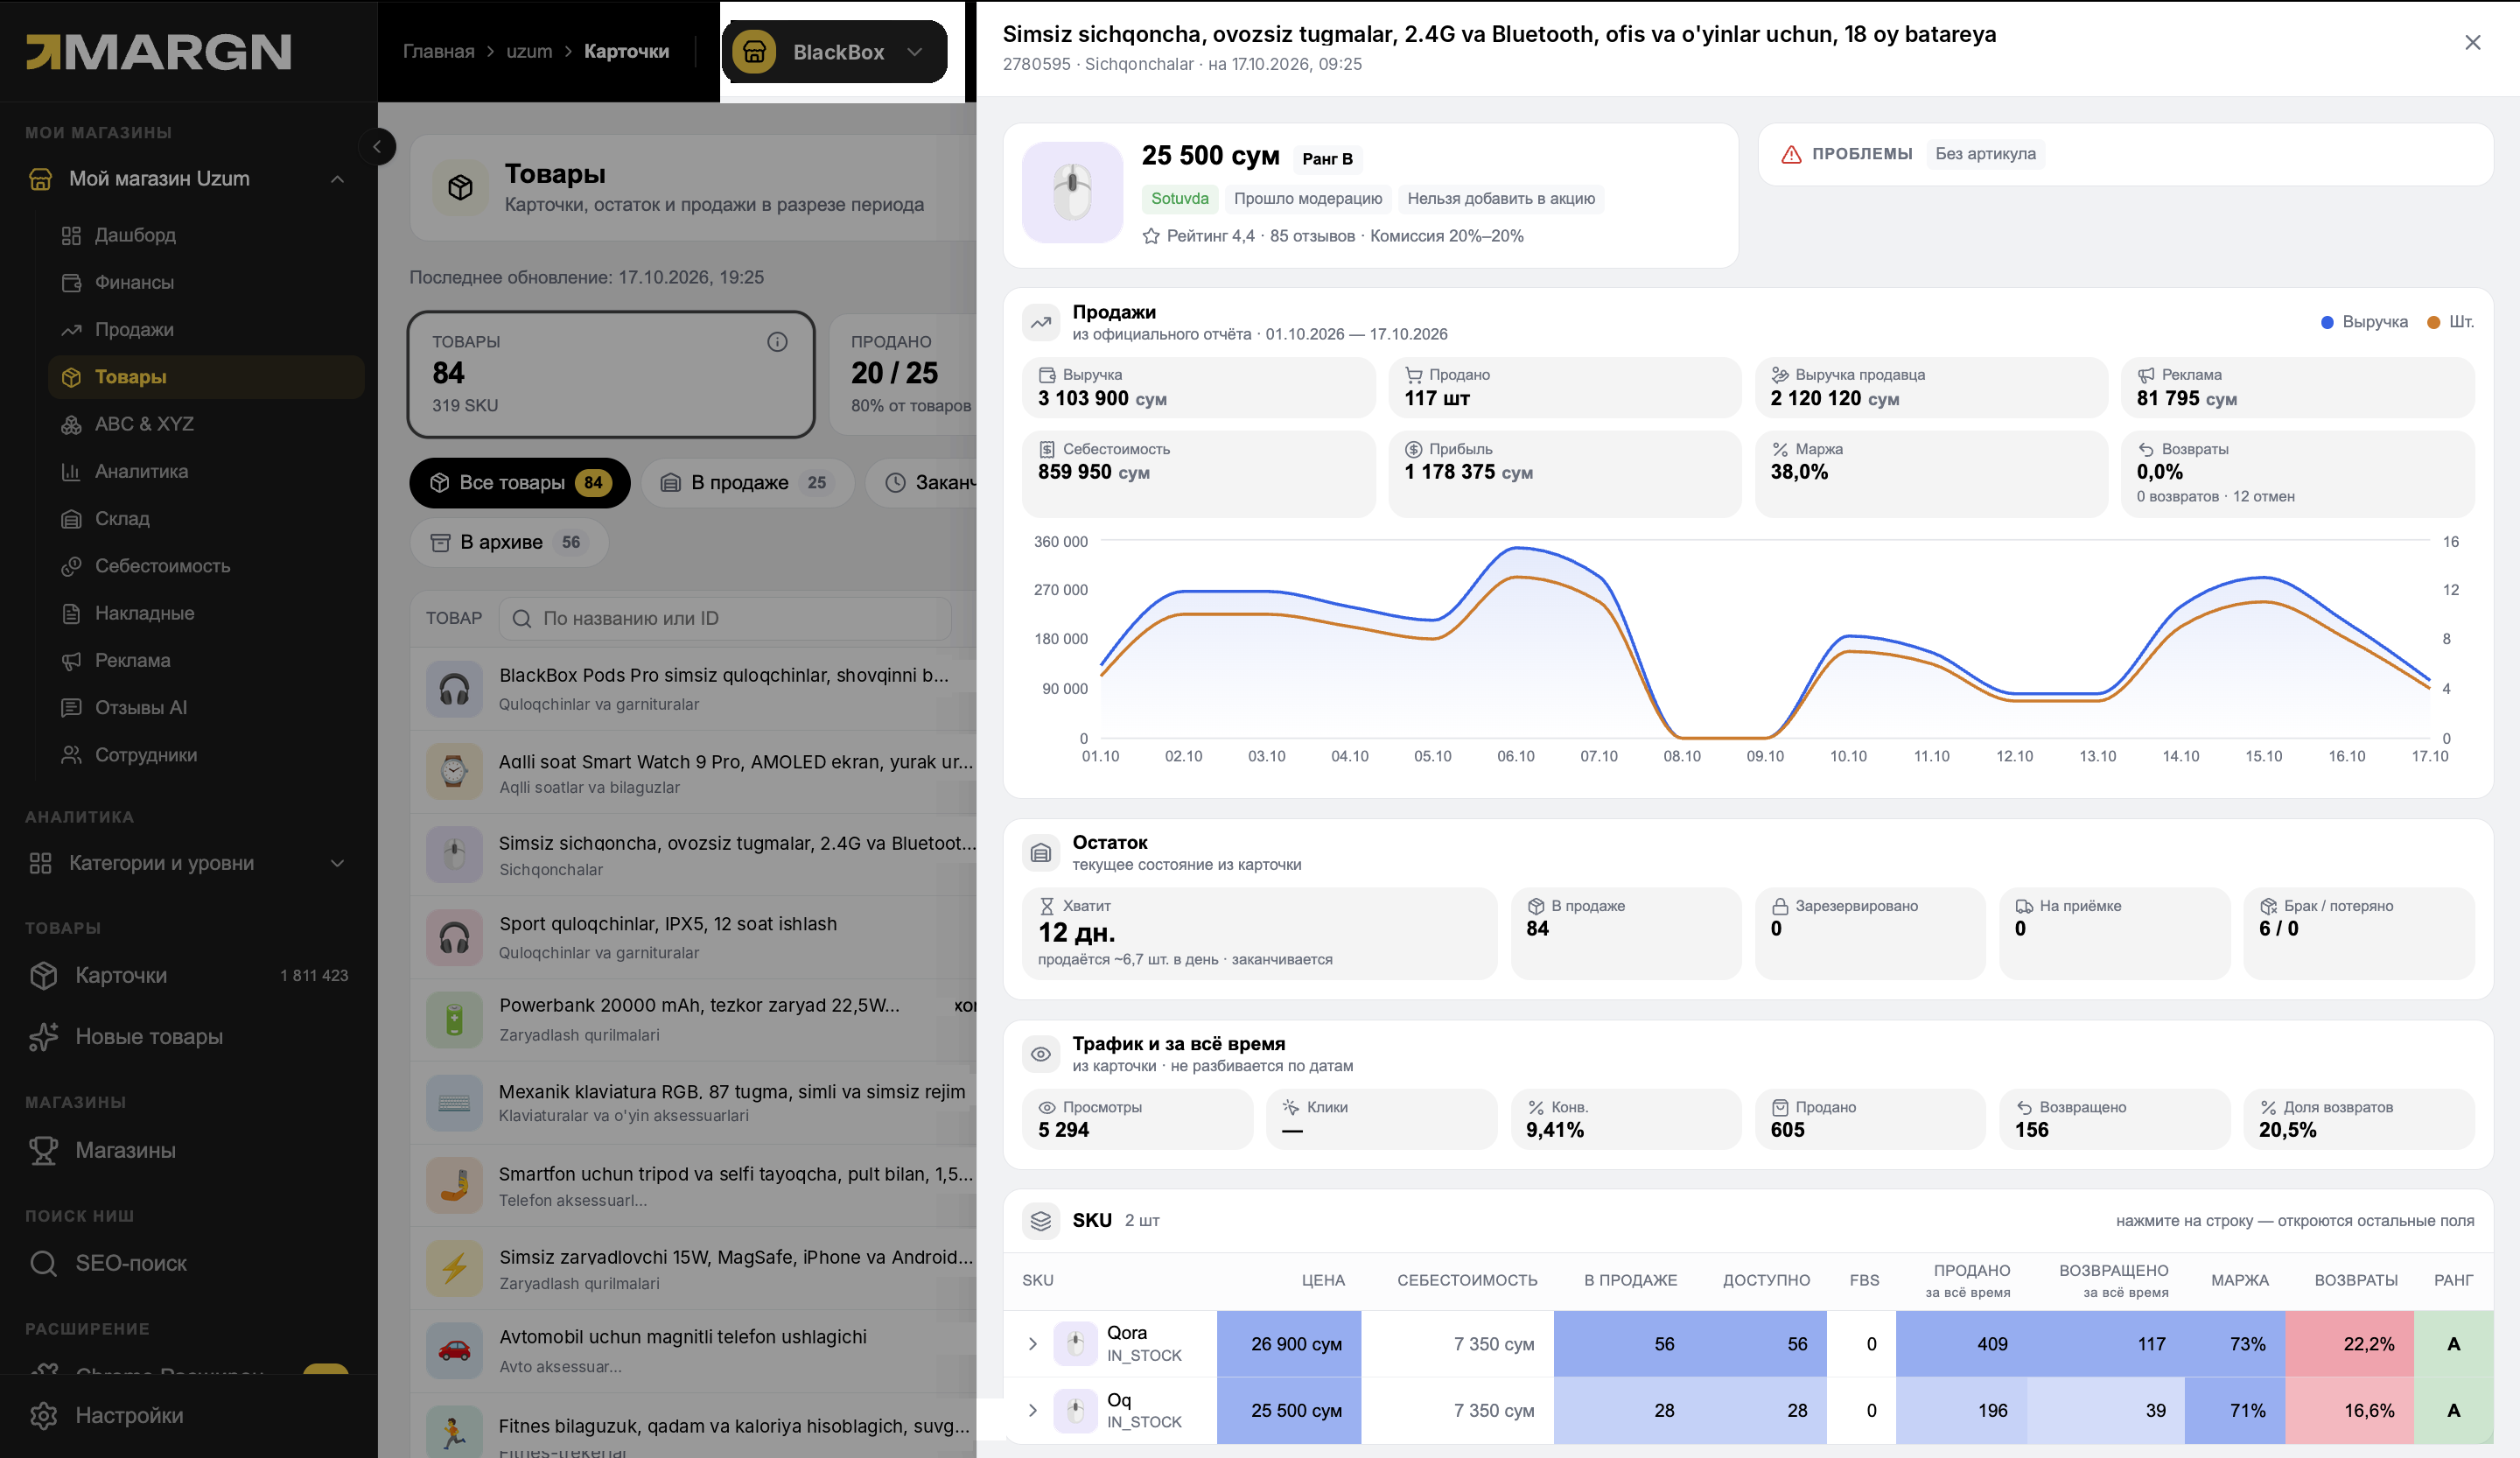Click the info icon on Товары card
This screenshot has width=2520, height=1458.
coord(777,342)
